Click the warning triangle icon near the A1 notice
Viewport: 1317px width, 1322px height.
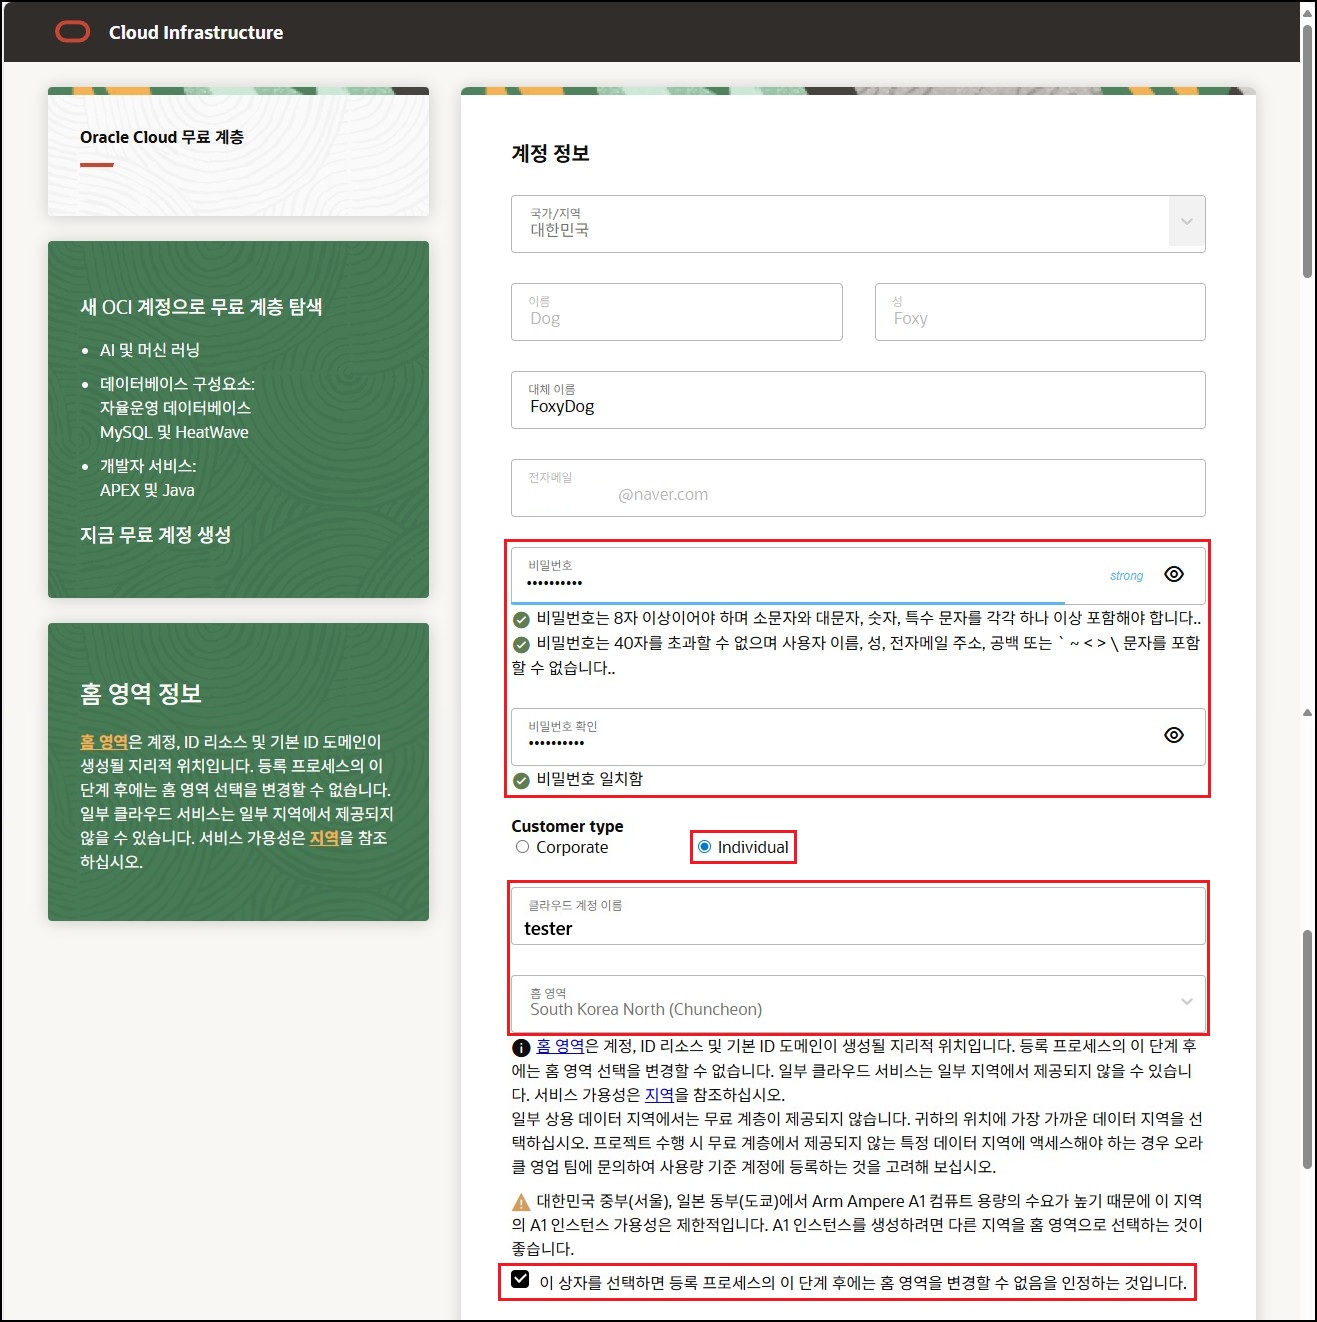(x=521, y=1202)
